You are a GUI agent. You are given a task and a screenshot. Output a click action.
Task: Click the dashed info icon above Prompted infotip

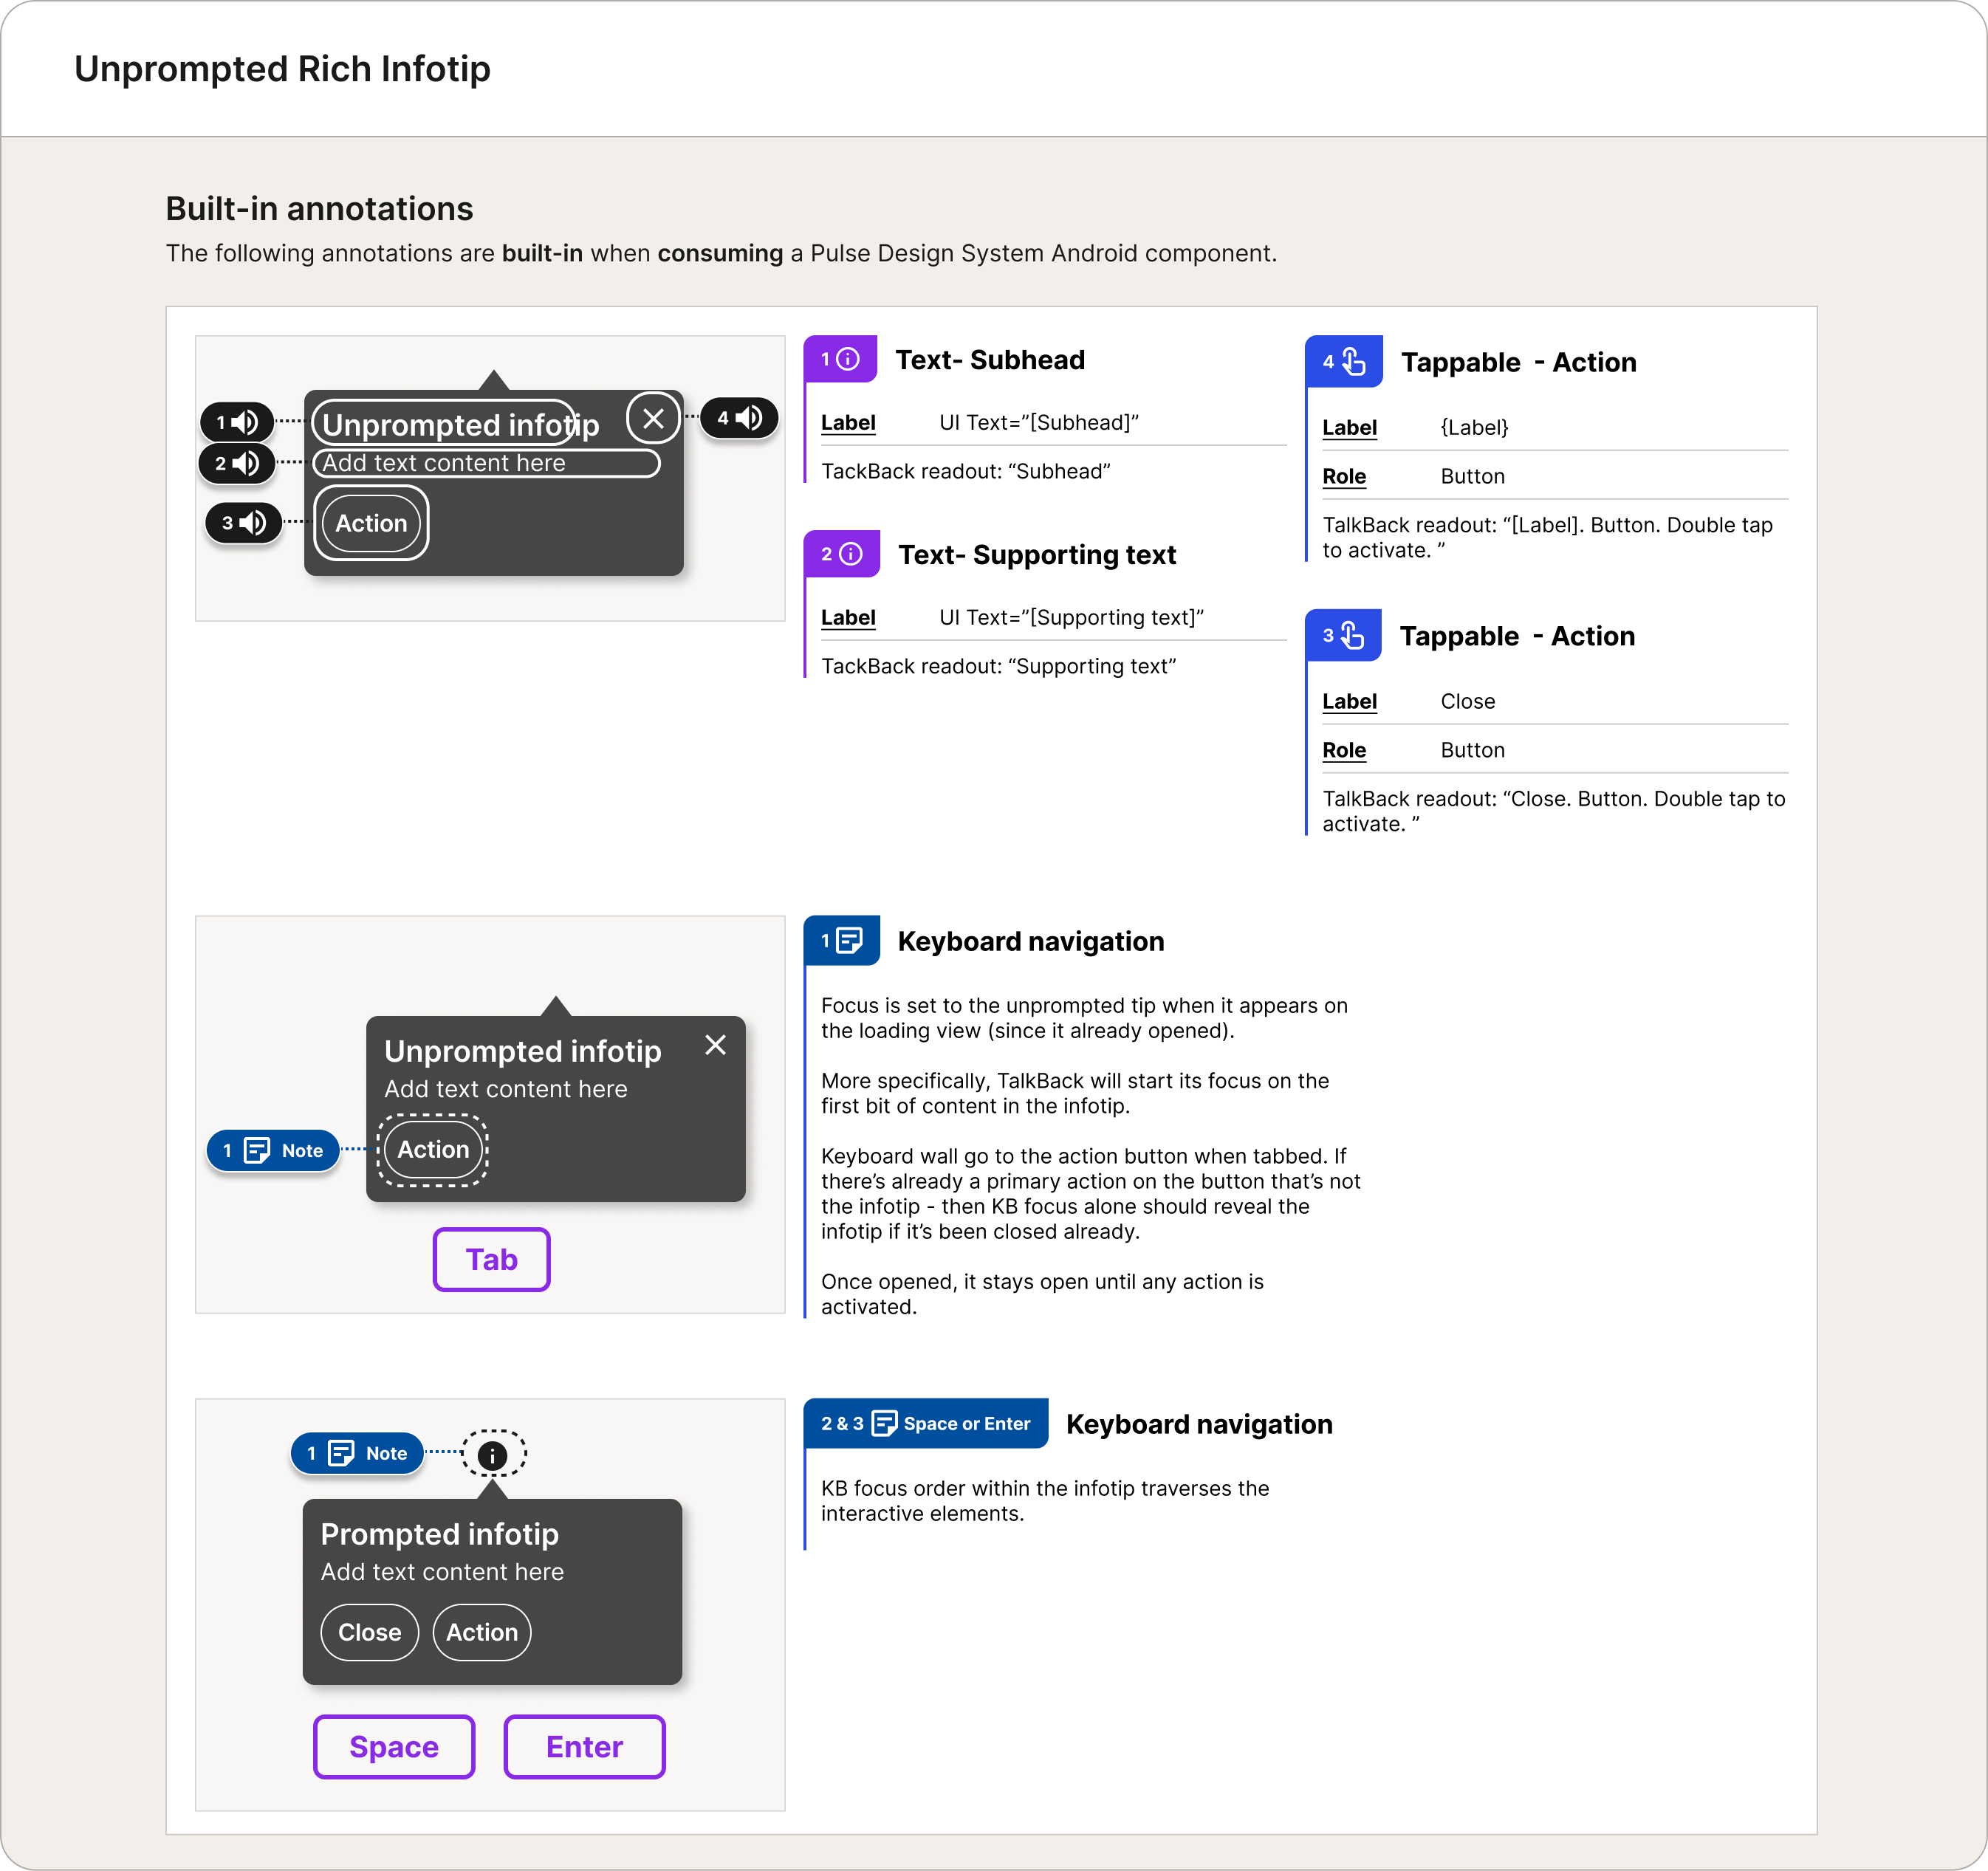click(493, 1455)
